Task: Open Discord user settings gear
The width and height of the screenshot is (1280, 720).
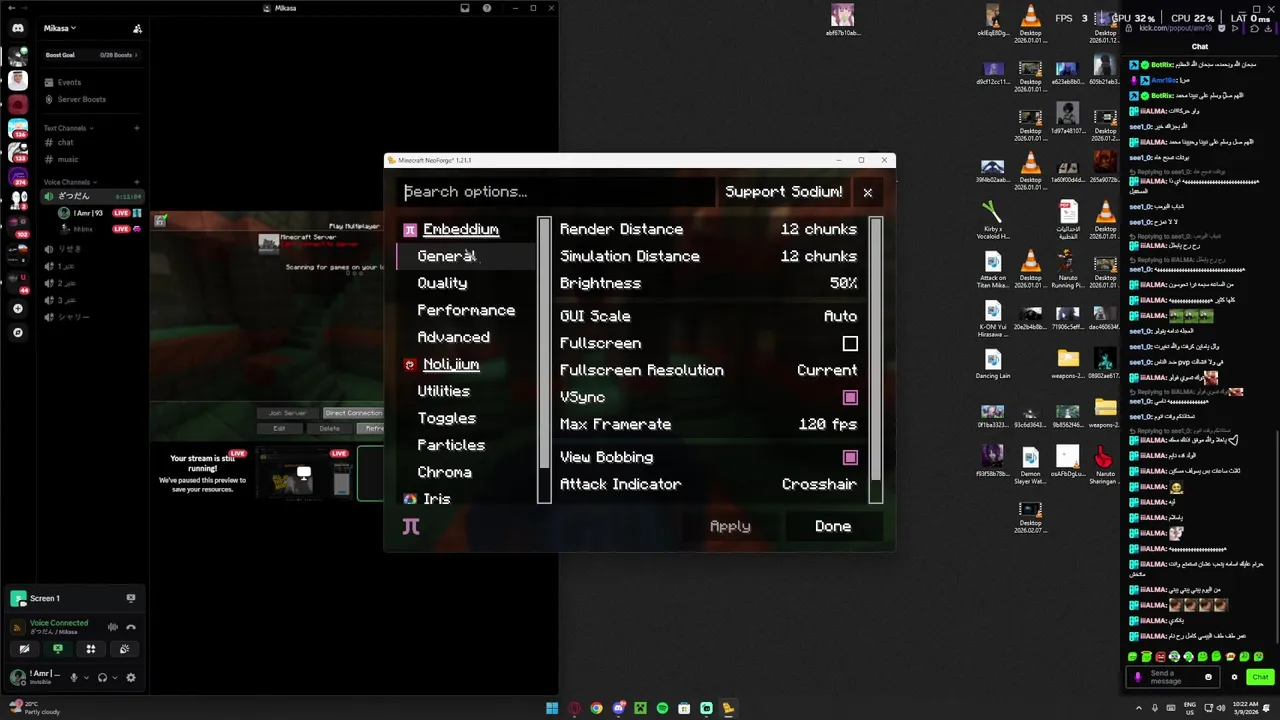Action: tap(130, 678)
